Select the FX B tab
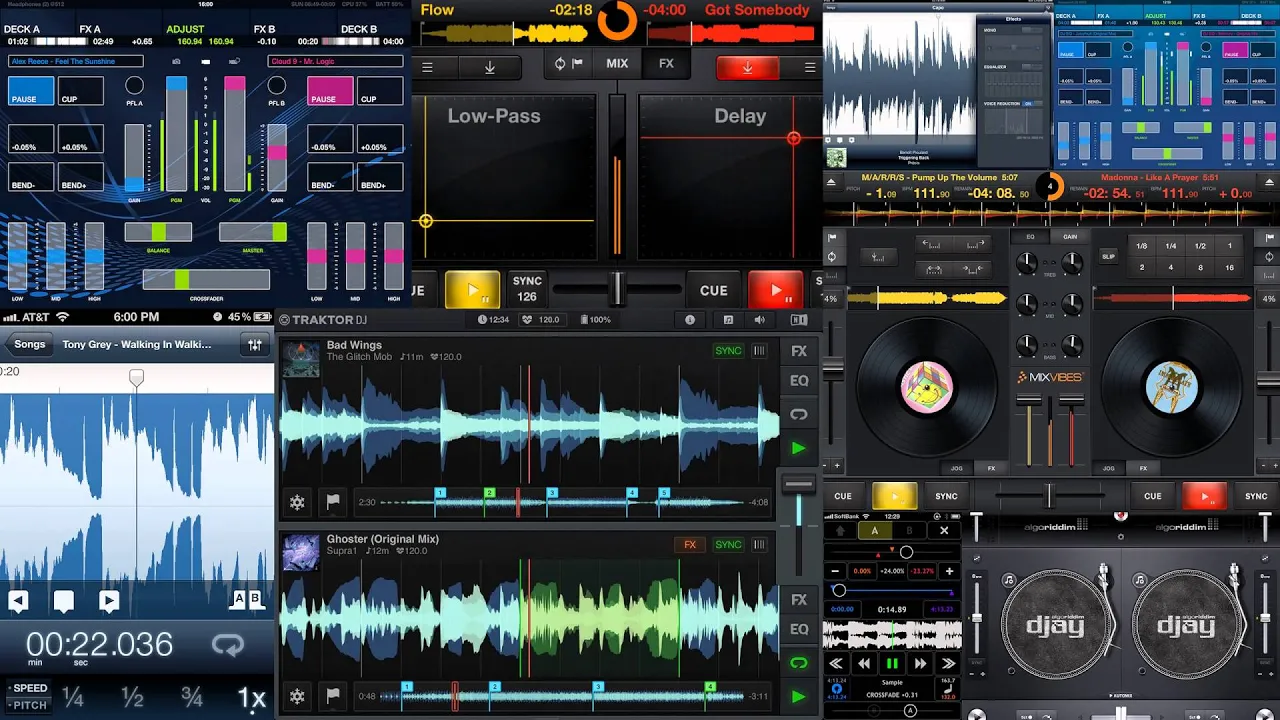Screen dimensions: 1280x720 pos(264,29)
